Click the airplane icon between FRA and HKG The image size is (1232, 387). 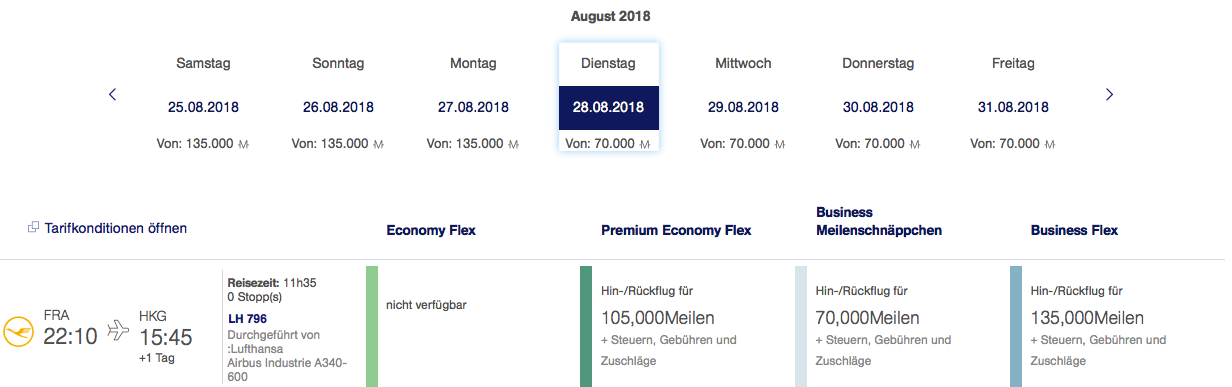118,329
